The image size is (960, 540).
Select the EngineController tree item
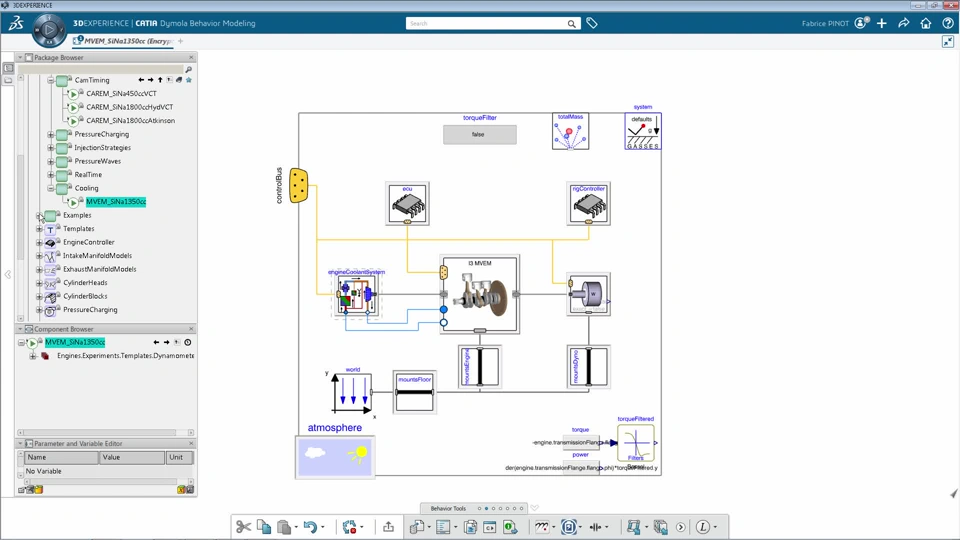89,242
